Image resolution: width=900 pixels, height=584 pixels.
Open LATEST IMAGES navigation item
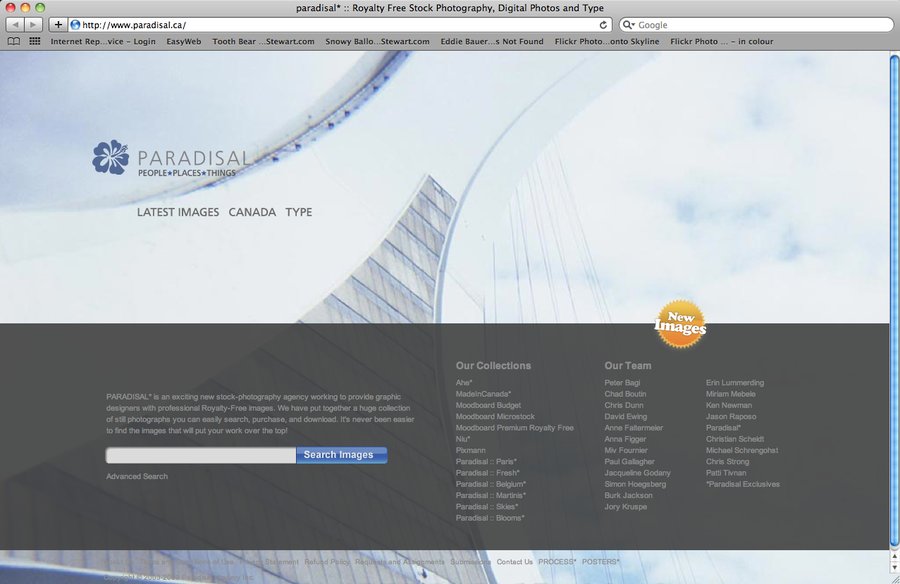[x=178, y=212]
